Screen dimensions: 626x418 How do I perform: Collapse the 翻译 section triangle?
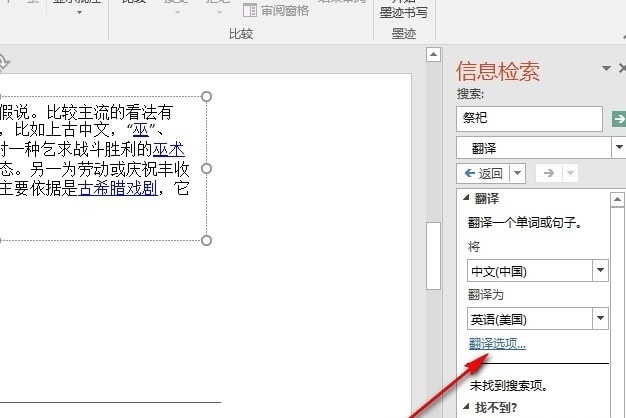click(466, 198)
